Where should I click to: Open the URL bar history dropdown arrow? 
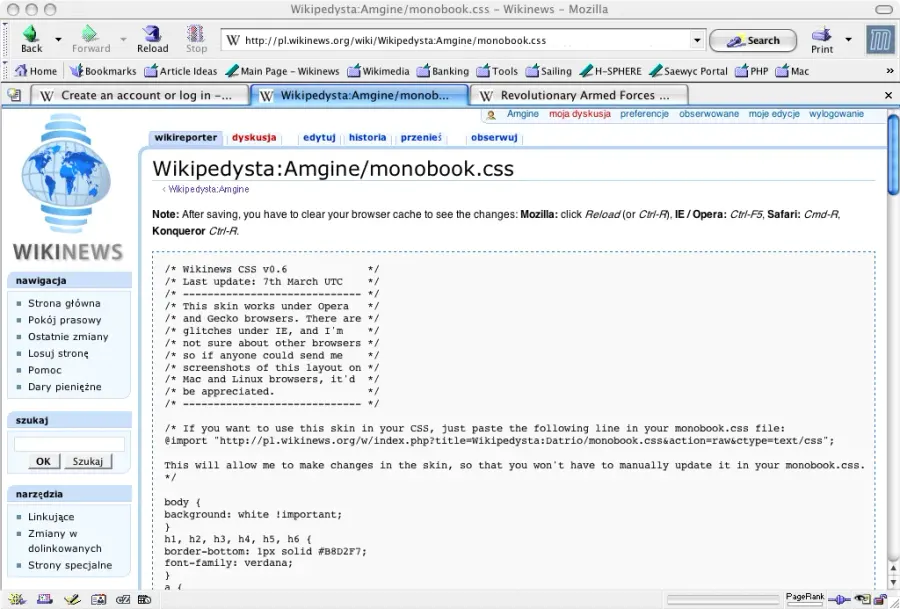click(x=697, y=40)
